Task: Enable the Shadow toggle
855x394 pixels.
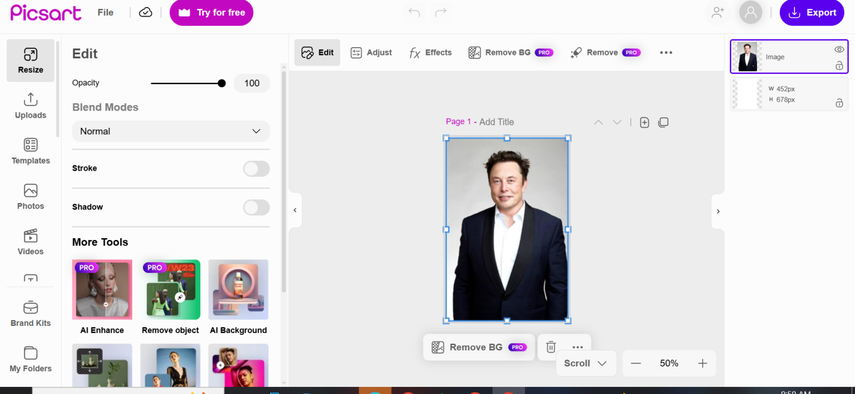Action: click(x=256, y=208)
